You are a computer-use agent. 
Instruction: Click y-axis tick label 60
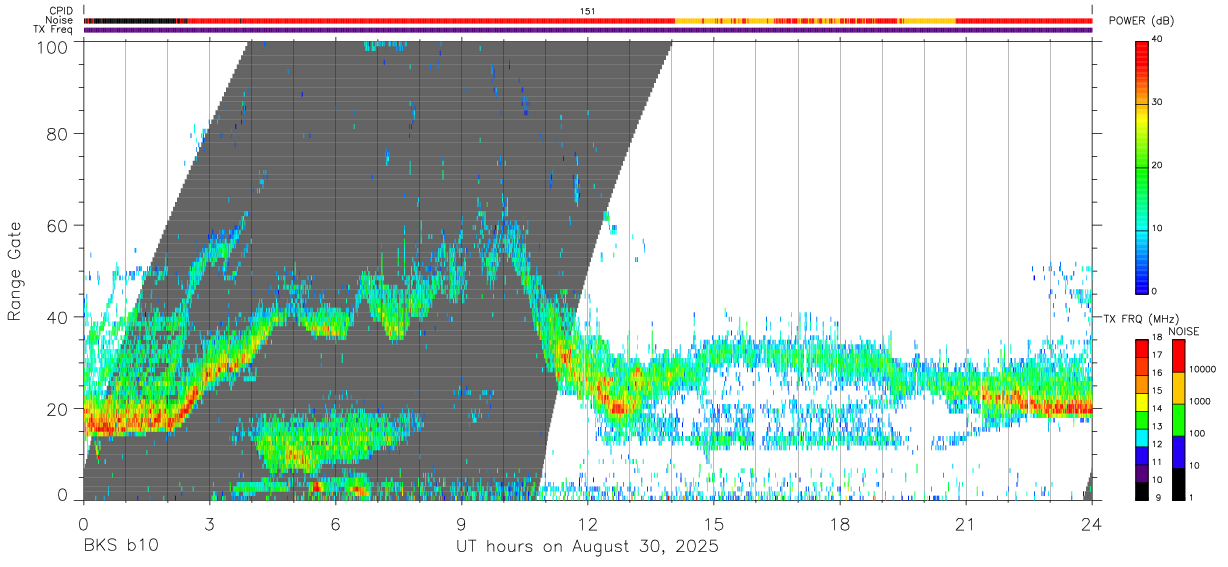point(57,225)
